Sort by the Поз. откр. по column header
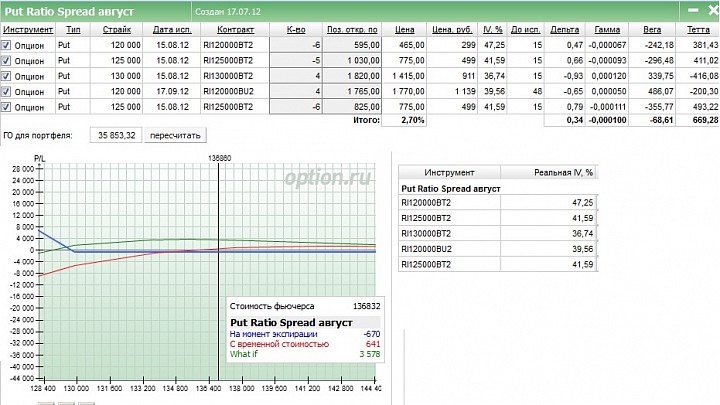 click(352, 29)
